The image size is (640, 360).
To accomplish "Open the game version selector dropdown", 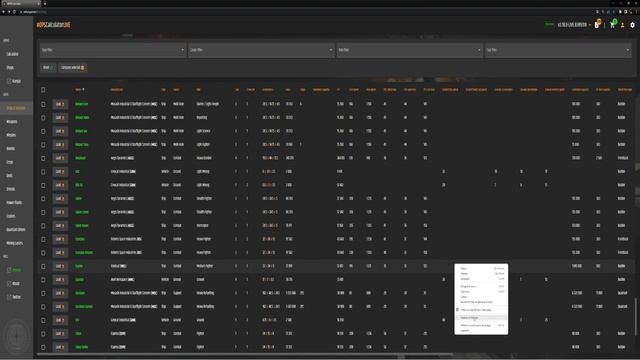I will (x=574, y=25).
